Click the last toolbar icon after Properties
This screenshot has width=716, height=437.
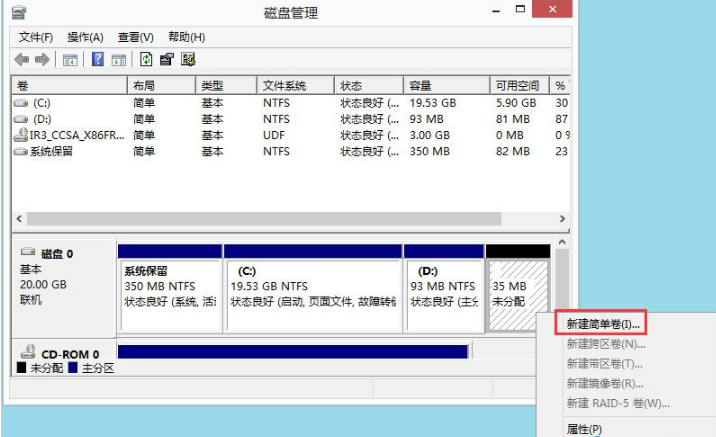(187, 60)
